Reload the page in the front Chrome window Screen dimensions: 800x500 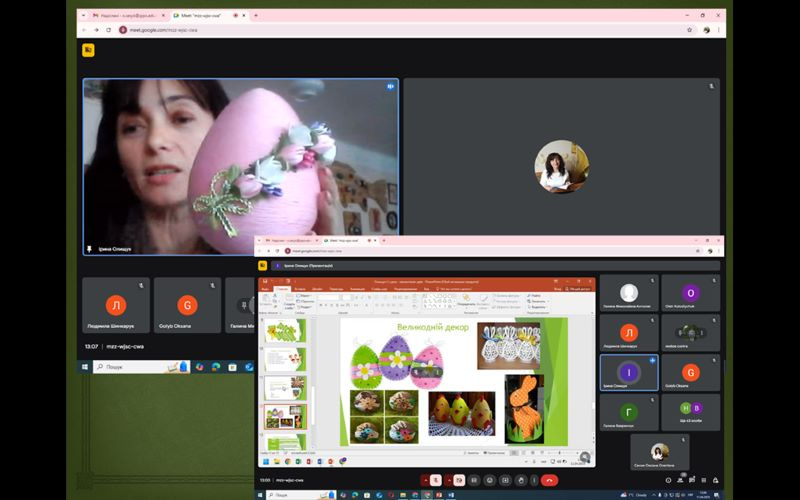click(278, 251)
